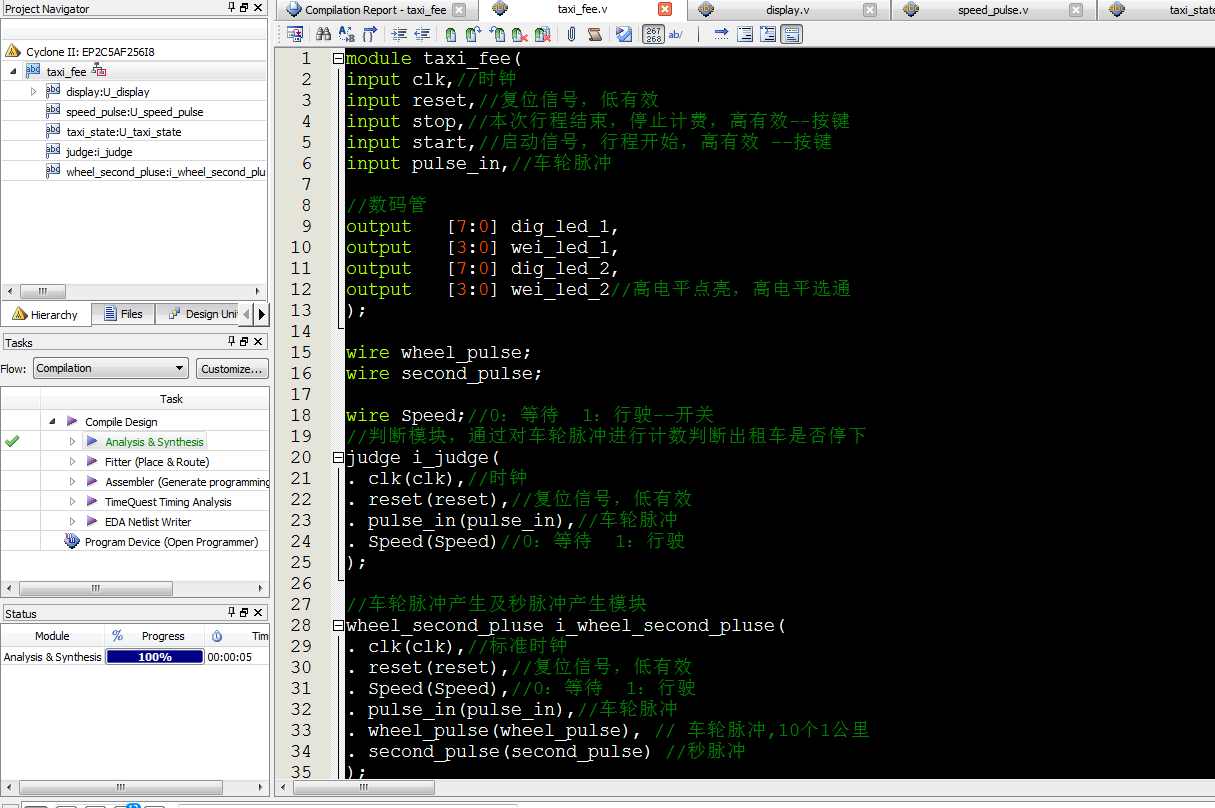Screen dimensions: 1215x808
Task: Switch to the Files tab
Action: coord(124,314)
